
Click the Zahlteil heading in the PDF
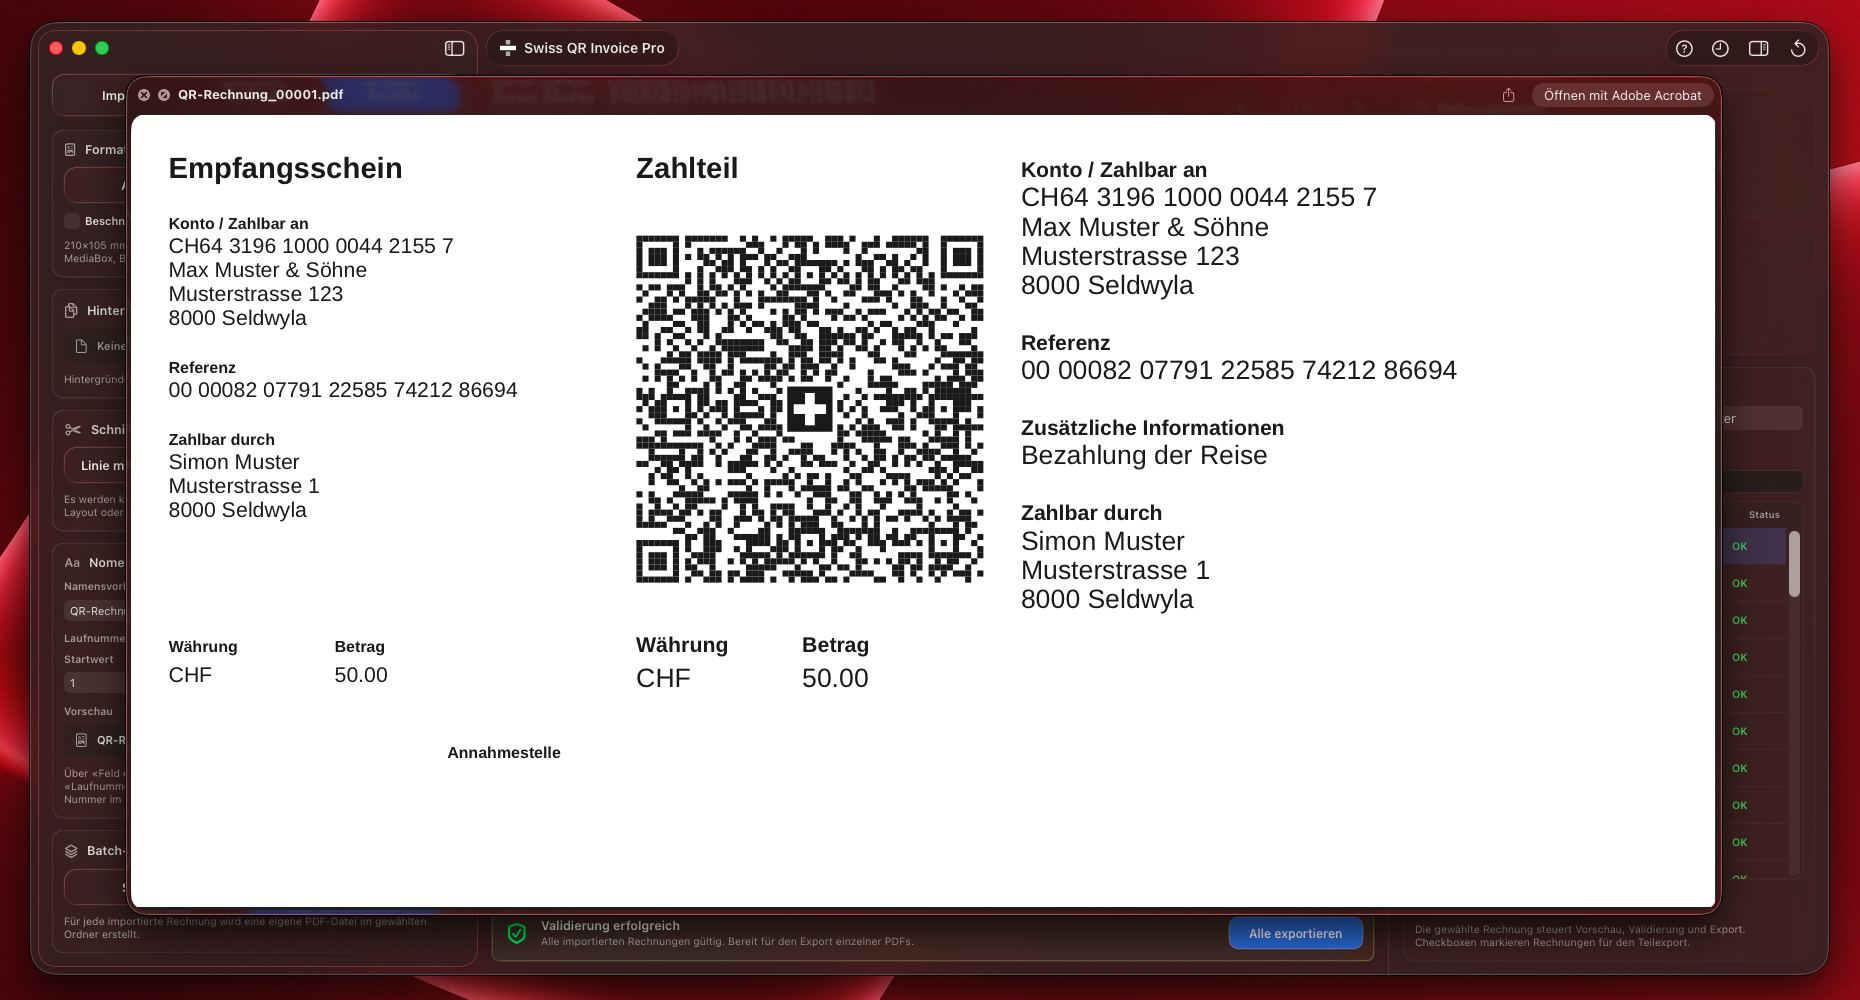[x=687, y=168]
